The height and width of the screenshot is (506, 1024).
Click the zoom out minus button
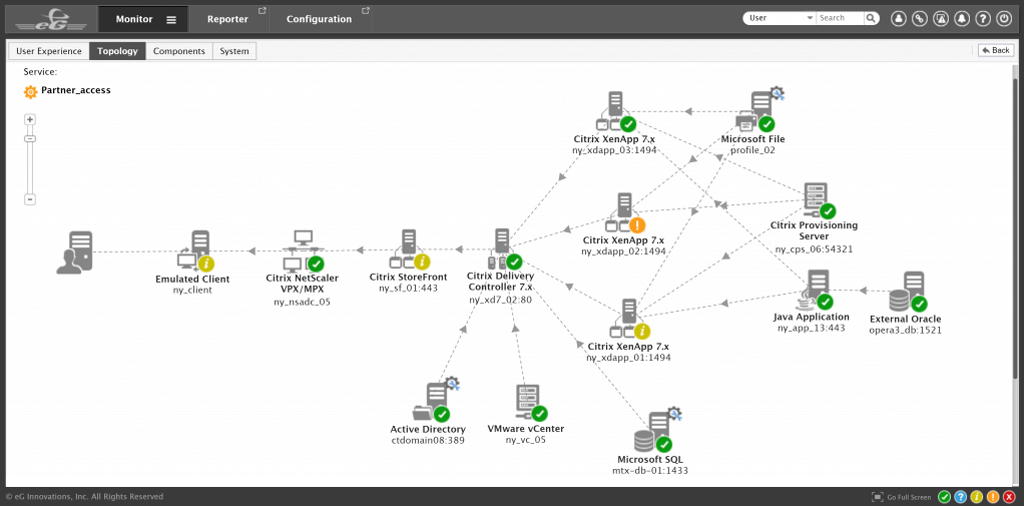(x=30, y=199)
